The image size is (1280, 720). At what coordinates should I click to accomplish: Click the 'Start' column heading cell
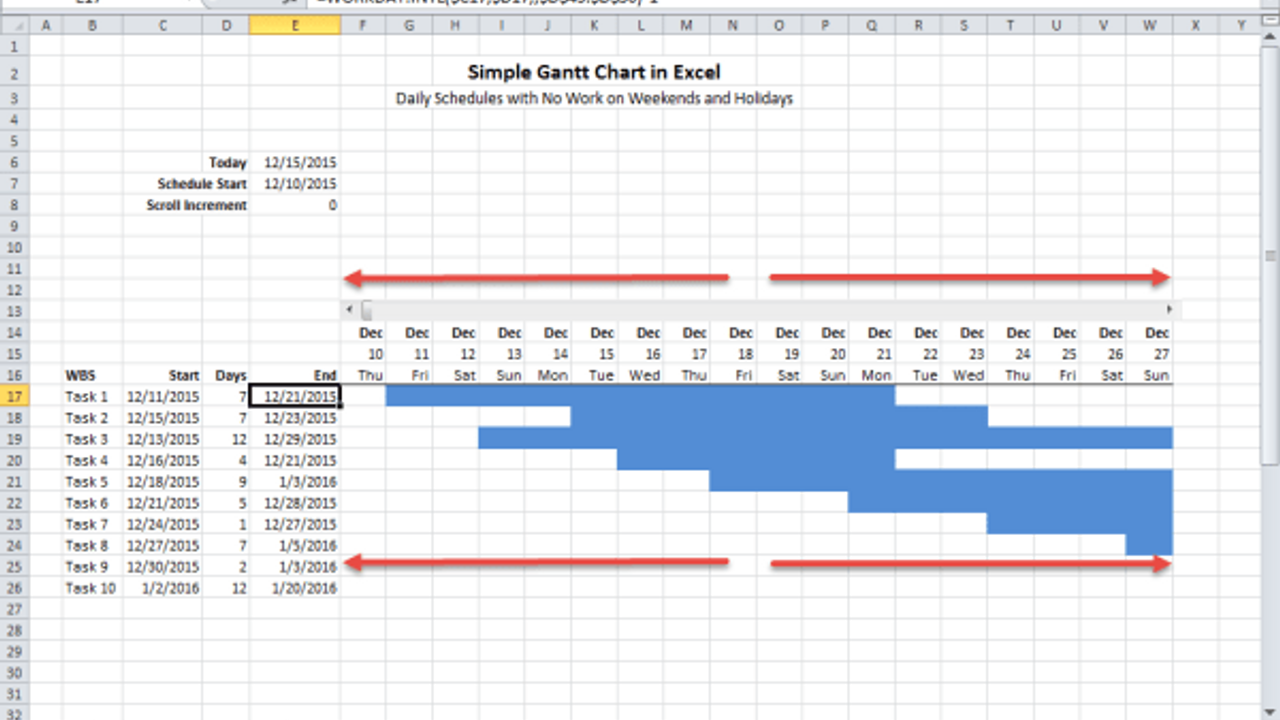(185, 376)
